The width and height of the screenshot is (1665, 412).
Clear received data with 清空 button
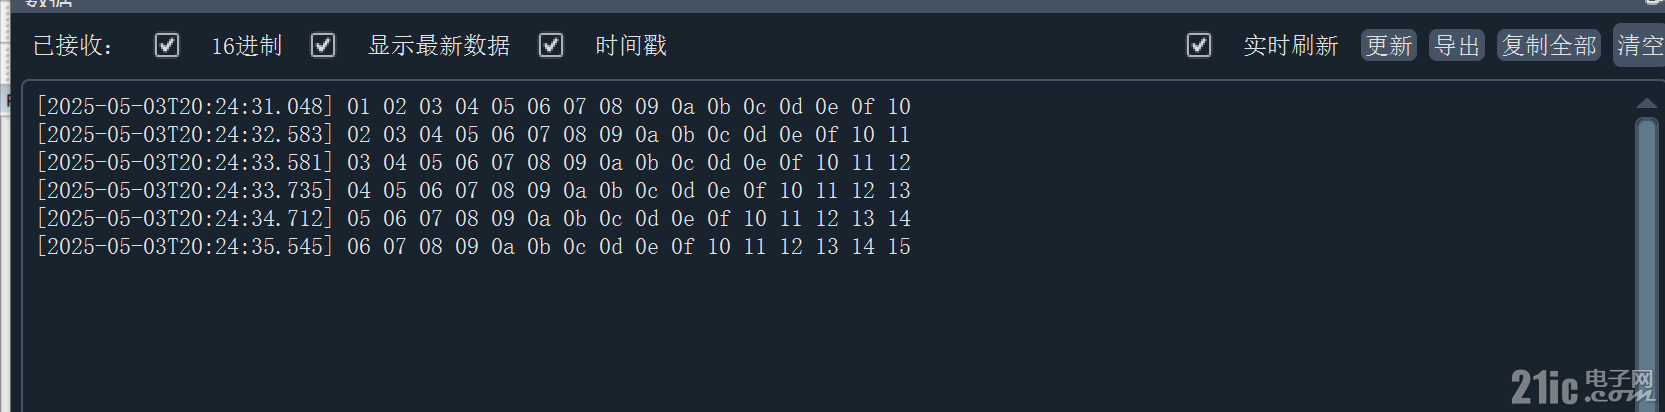[x=1640, y=46]
